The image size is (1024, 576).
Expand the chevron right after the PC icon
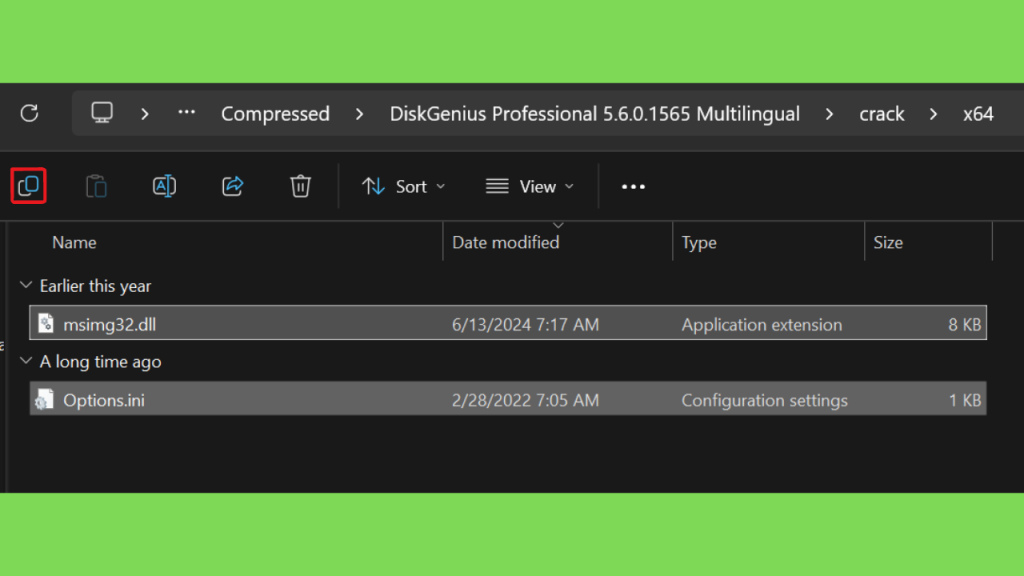pos(145,114)
